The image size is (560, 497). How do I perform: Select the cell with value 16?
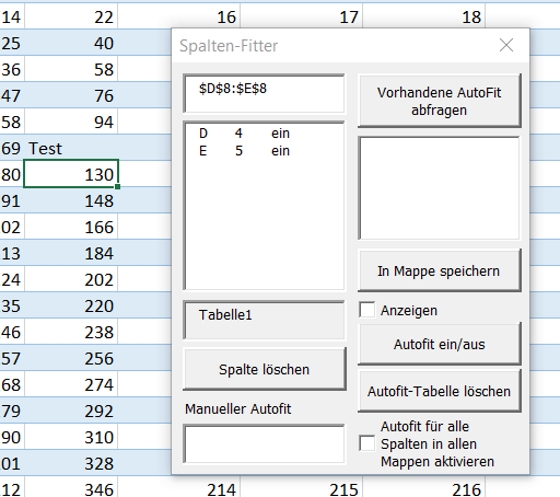pyautogui.click(x=179, y=16)
